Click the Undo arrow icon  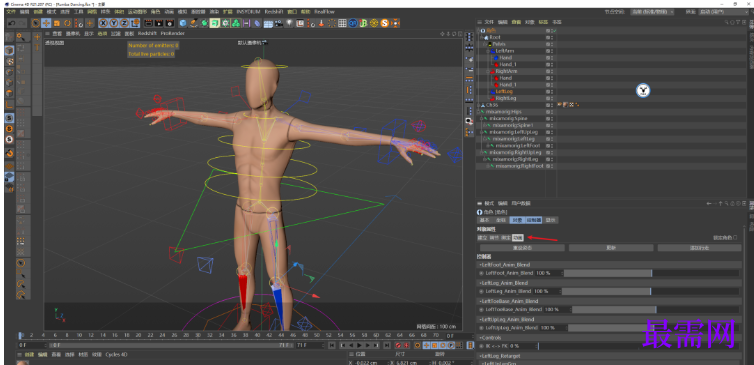[x=11, y=23]
